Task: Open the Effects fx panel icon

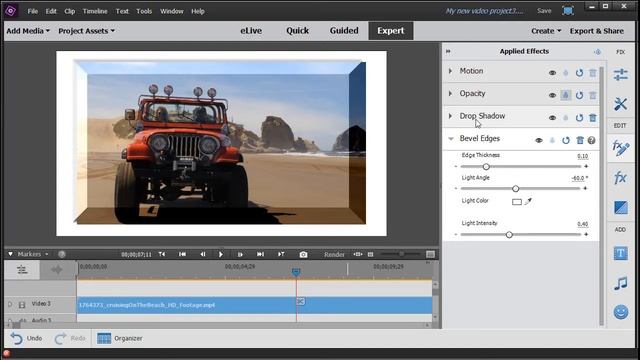Action: coord(620,178)
